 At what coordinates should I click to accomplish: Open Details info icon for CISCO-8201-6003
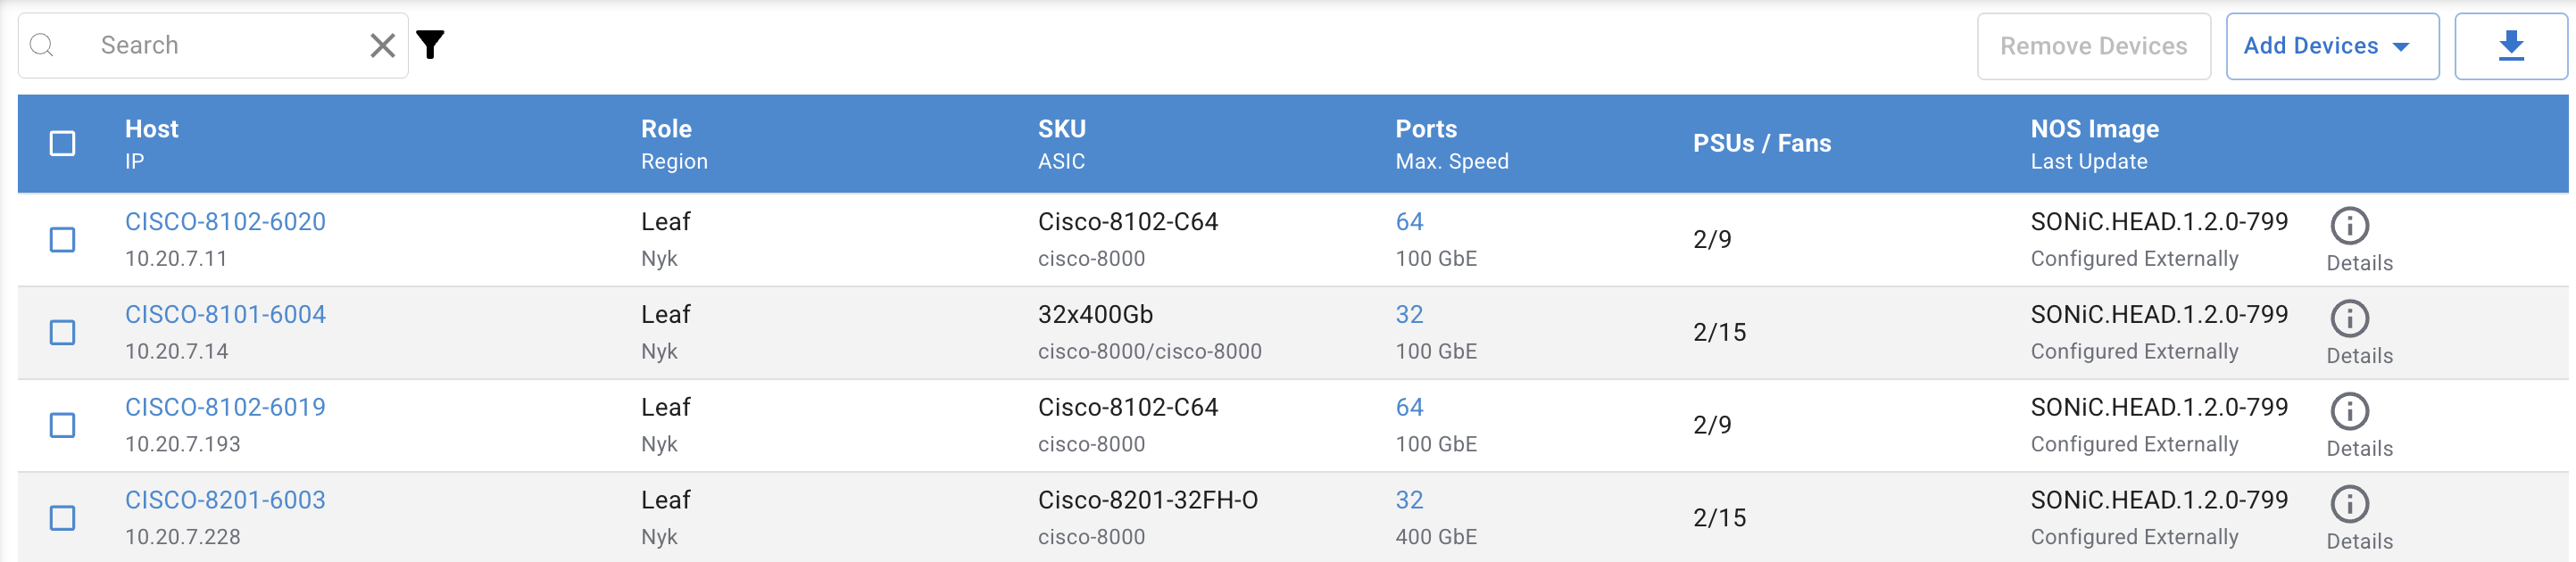[x=2349, y=504]
